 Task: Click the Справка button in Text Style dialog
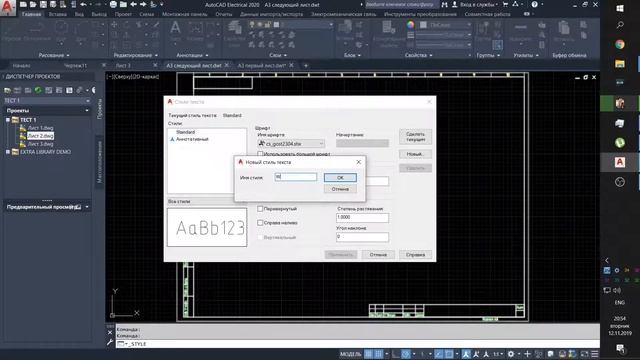coord(415,255)
